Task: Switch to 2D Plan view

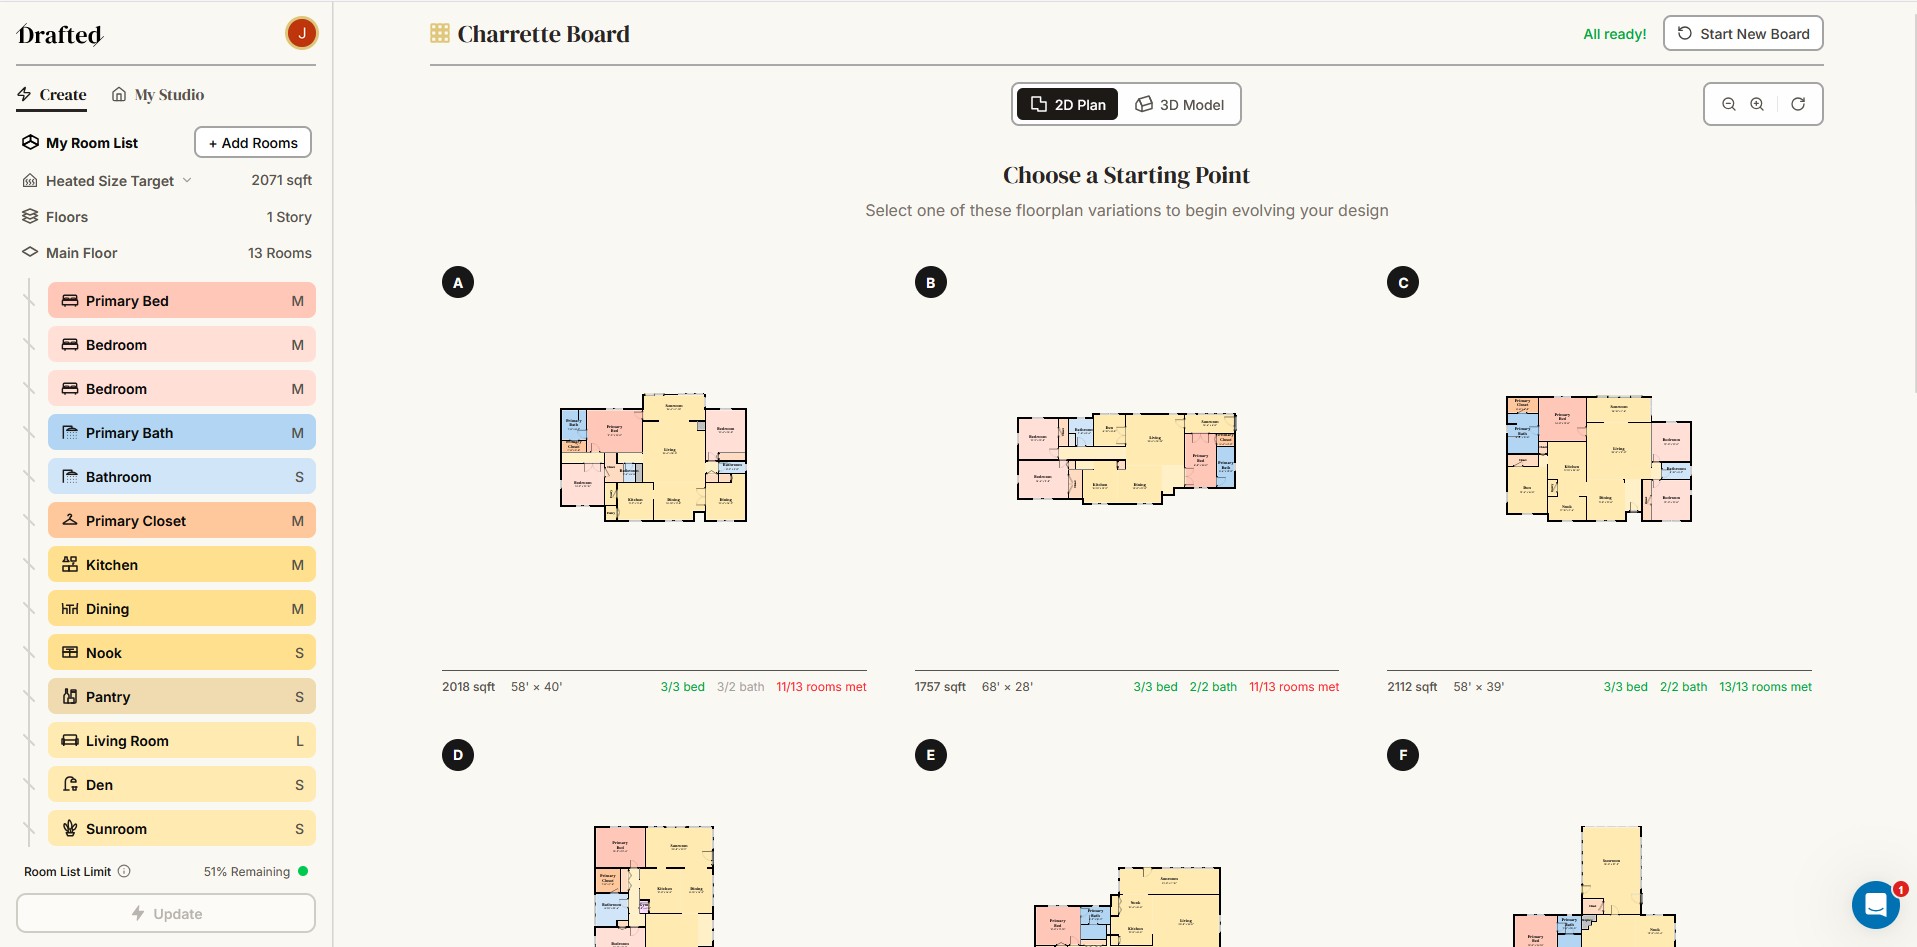Action: [x=1068, y=104]
